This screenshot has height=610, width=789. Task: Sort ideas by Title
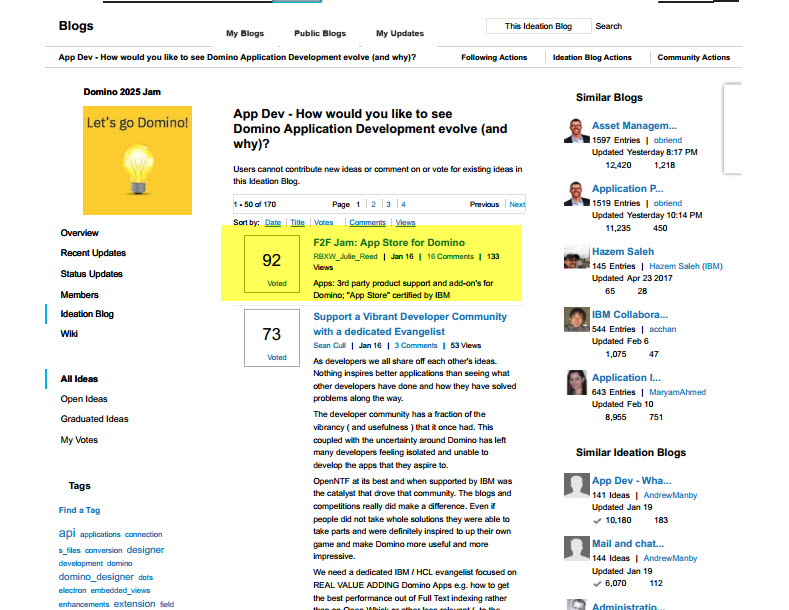point(297,222)
